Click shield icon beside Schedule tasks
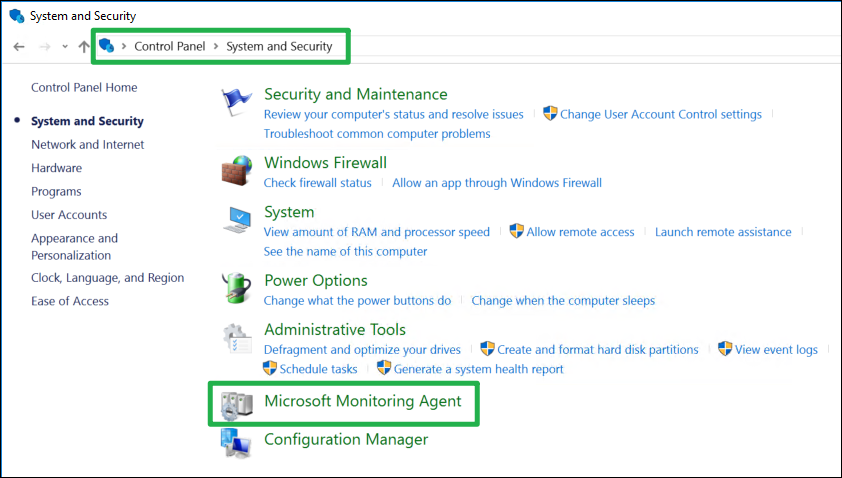 click(x=270, y=368)
